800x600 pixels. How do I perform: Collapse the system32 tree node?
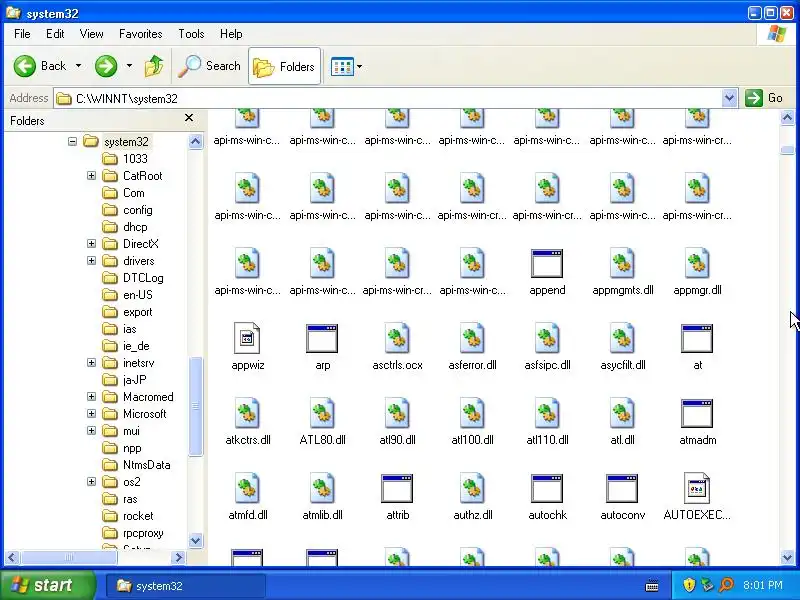(x=72, y=141)
